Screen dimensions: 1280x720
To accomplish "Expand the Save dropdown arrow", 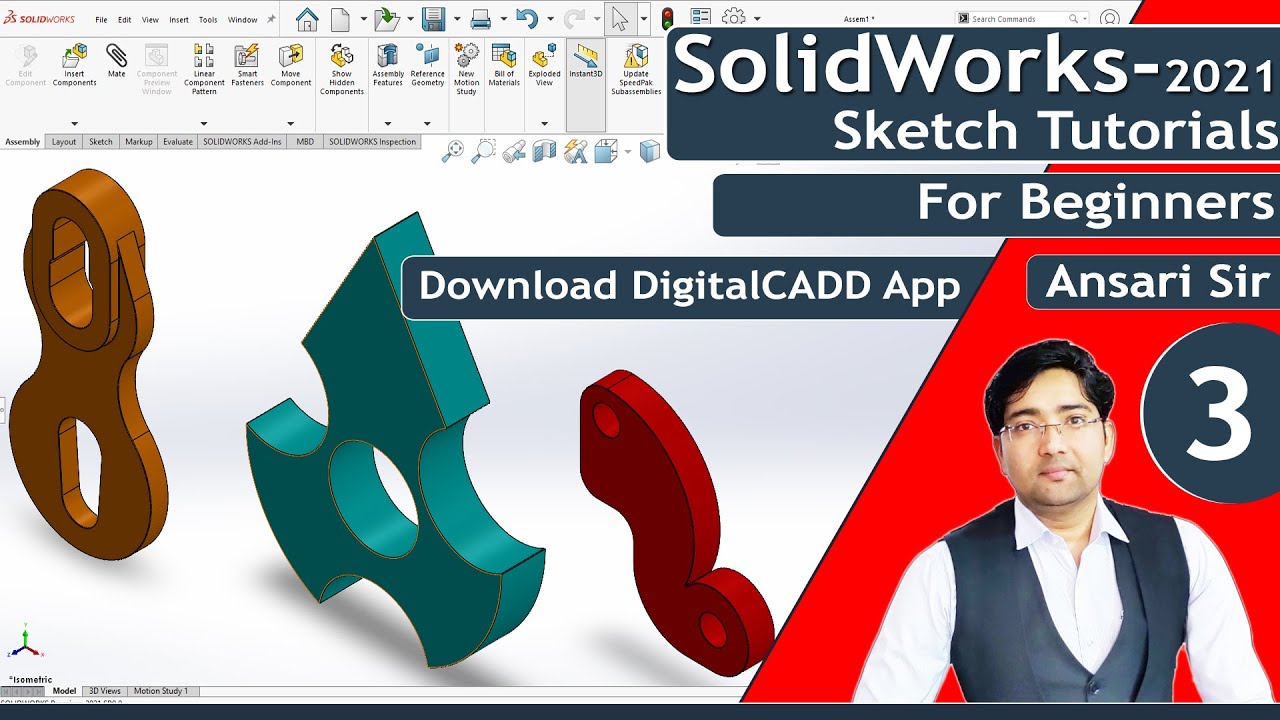I will pos(457,19).
